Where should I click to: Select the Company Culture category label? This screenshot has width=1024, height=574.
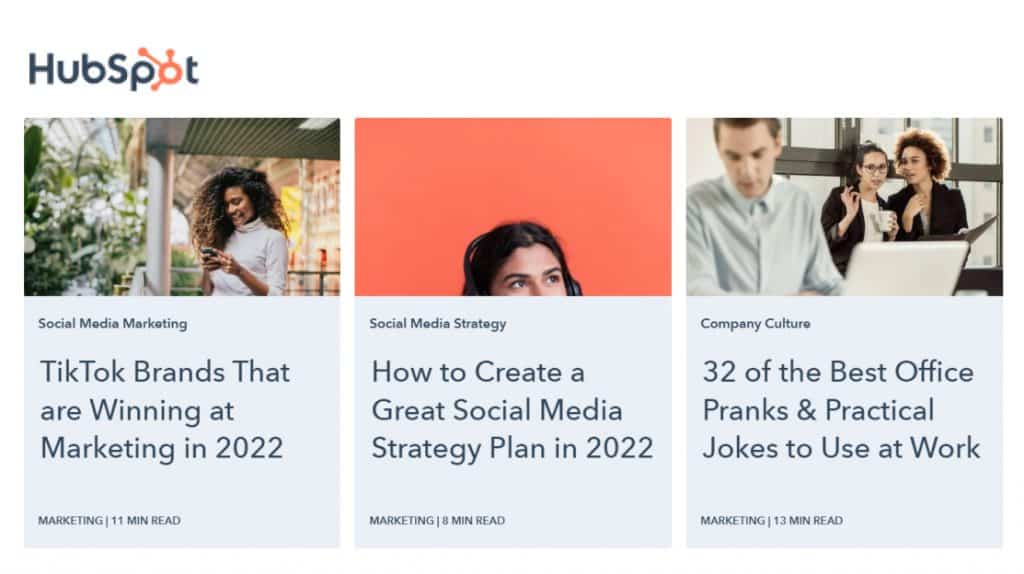tap(755, 323)
